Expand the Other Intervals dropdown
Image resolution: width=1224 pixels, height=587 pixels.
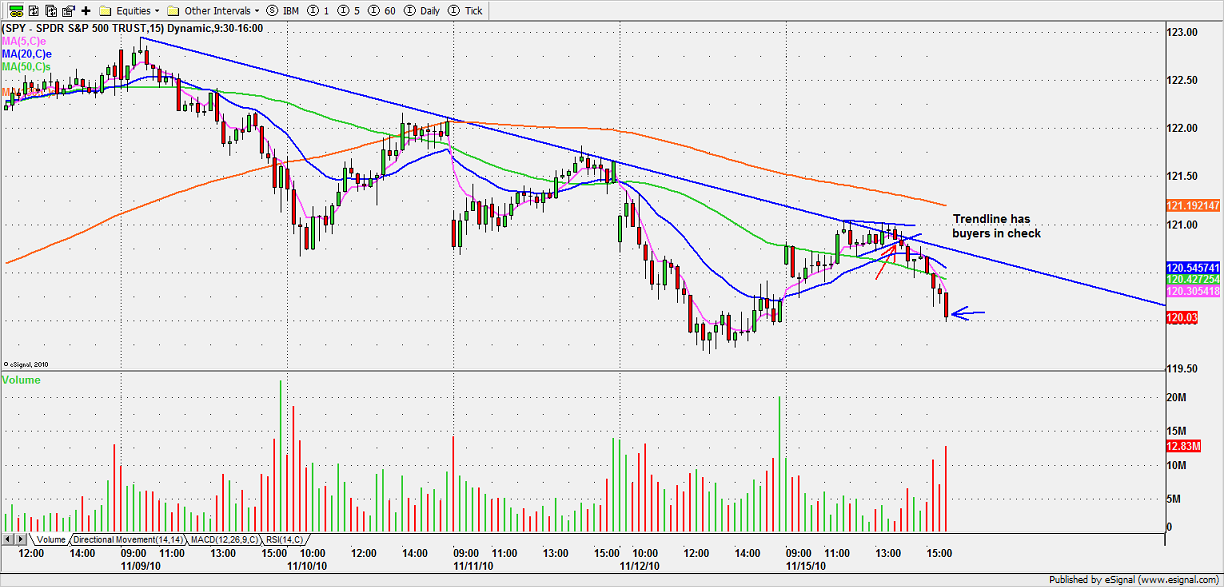point(212,11)
